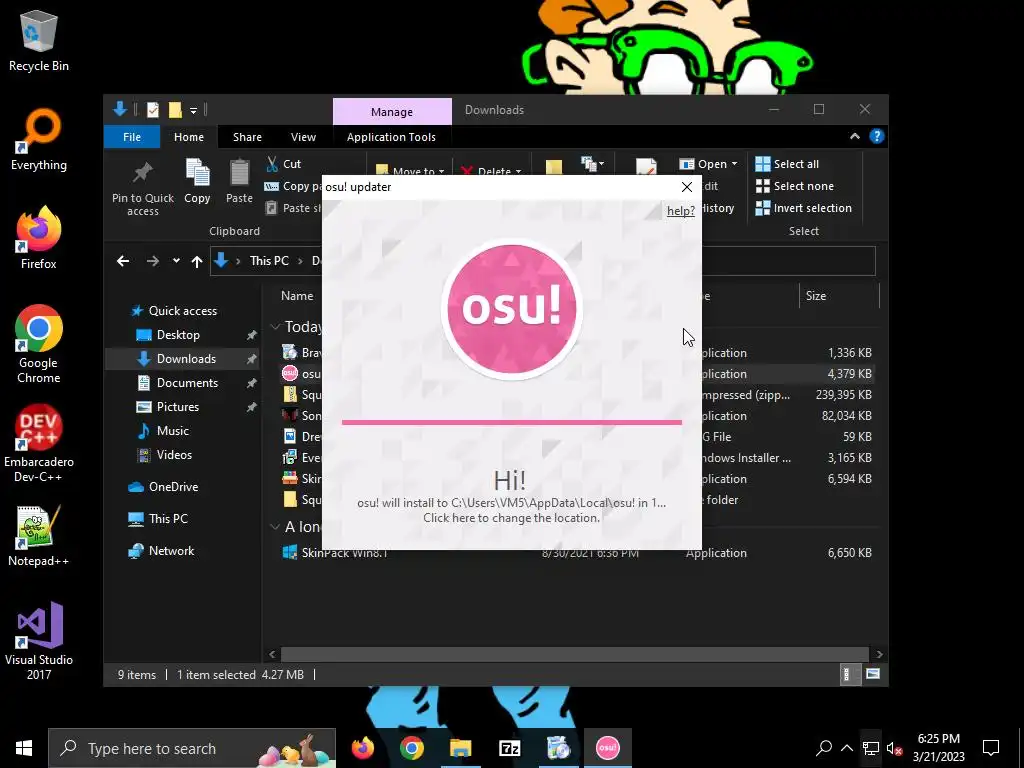Click the taskbar search box
1024x768 pixels.
pyautogui.click(x=192, y=748)
